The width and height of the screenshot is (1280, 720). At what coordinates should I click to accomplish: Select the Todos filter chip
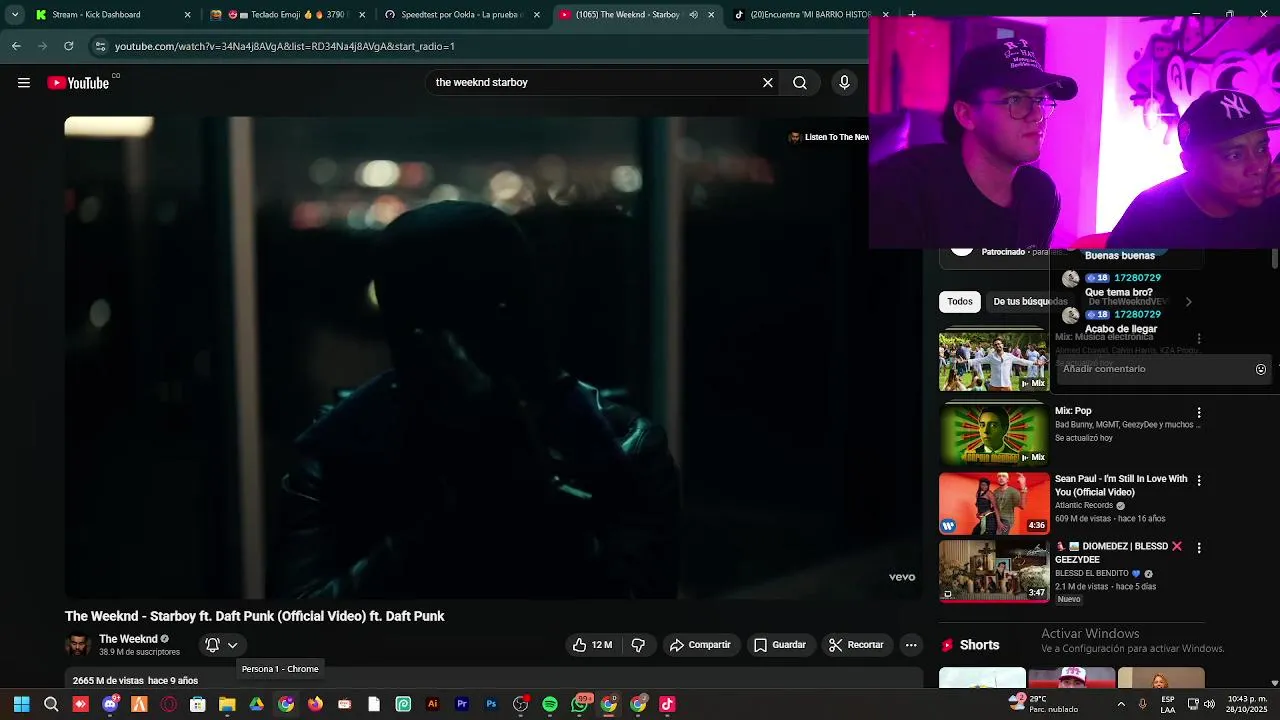(960, 302)
